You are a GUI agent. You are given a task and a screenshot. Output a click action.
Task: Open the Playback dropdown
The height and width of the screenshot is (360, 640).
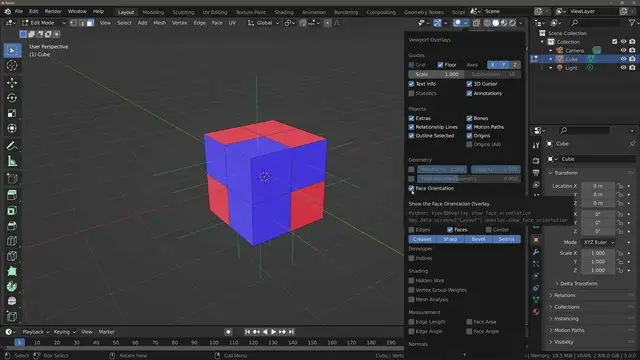point(35,332)
